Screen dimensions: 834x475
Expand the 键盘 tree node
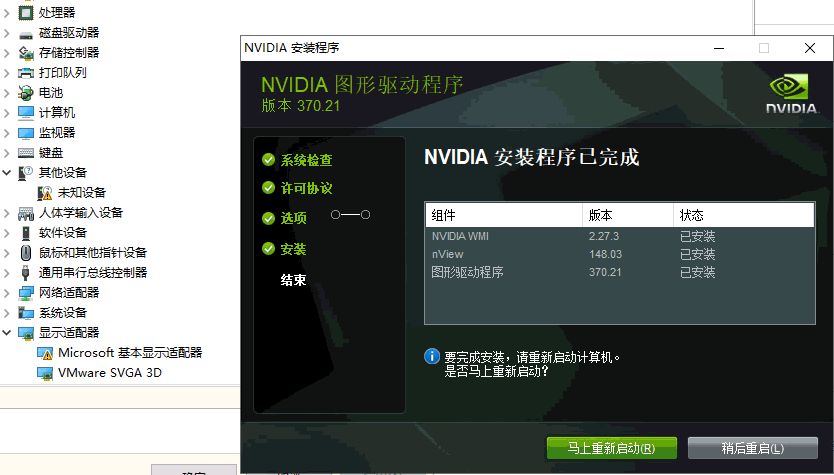point(7,153)
